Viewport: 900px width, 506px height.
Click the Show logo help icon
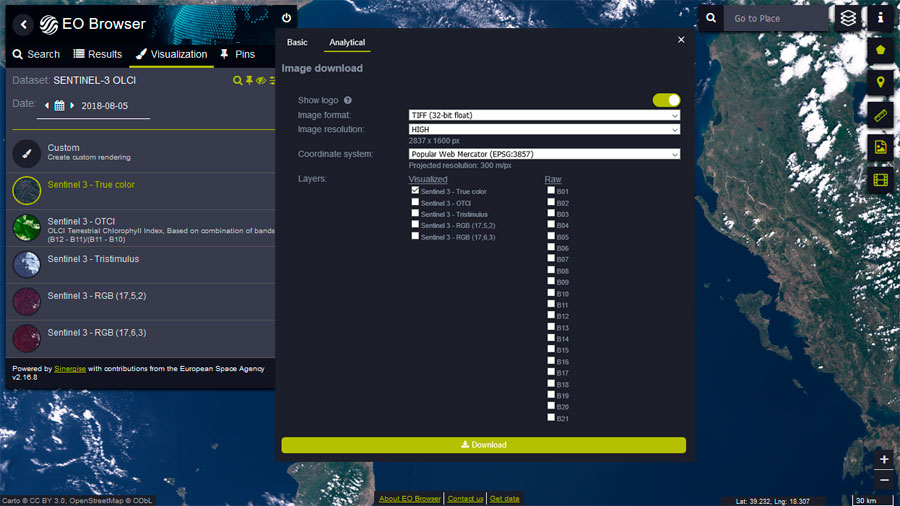pos(347,100)
